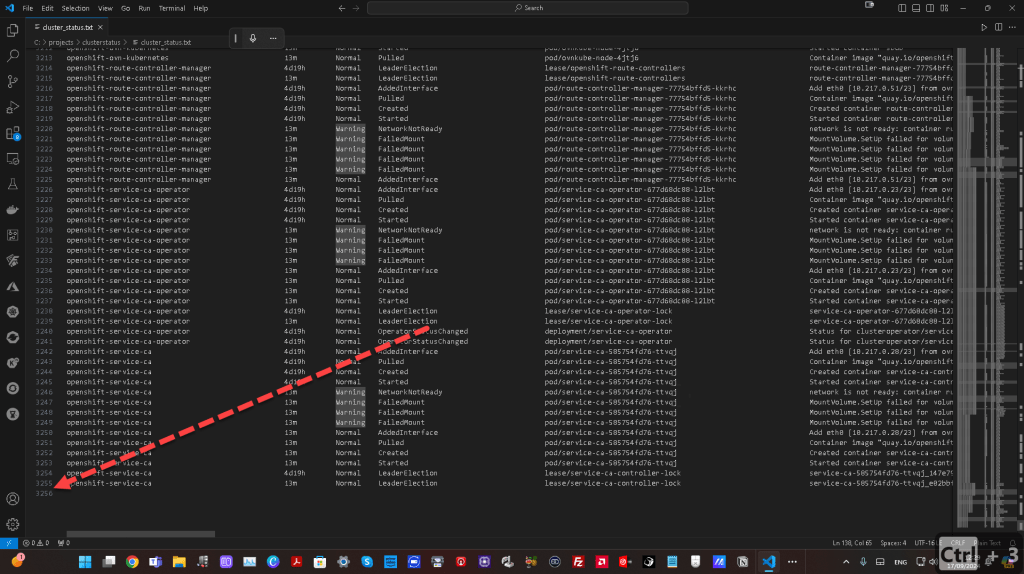Go back with the navigation arrow
Viewport: 1024px width, 574px height.
[342, 8]
